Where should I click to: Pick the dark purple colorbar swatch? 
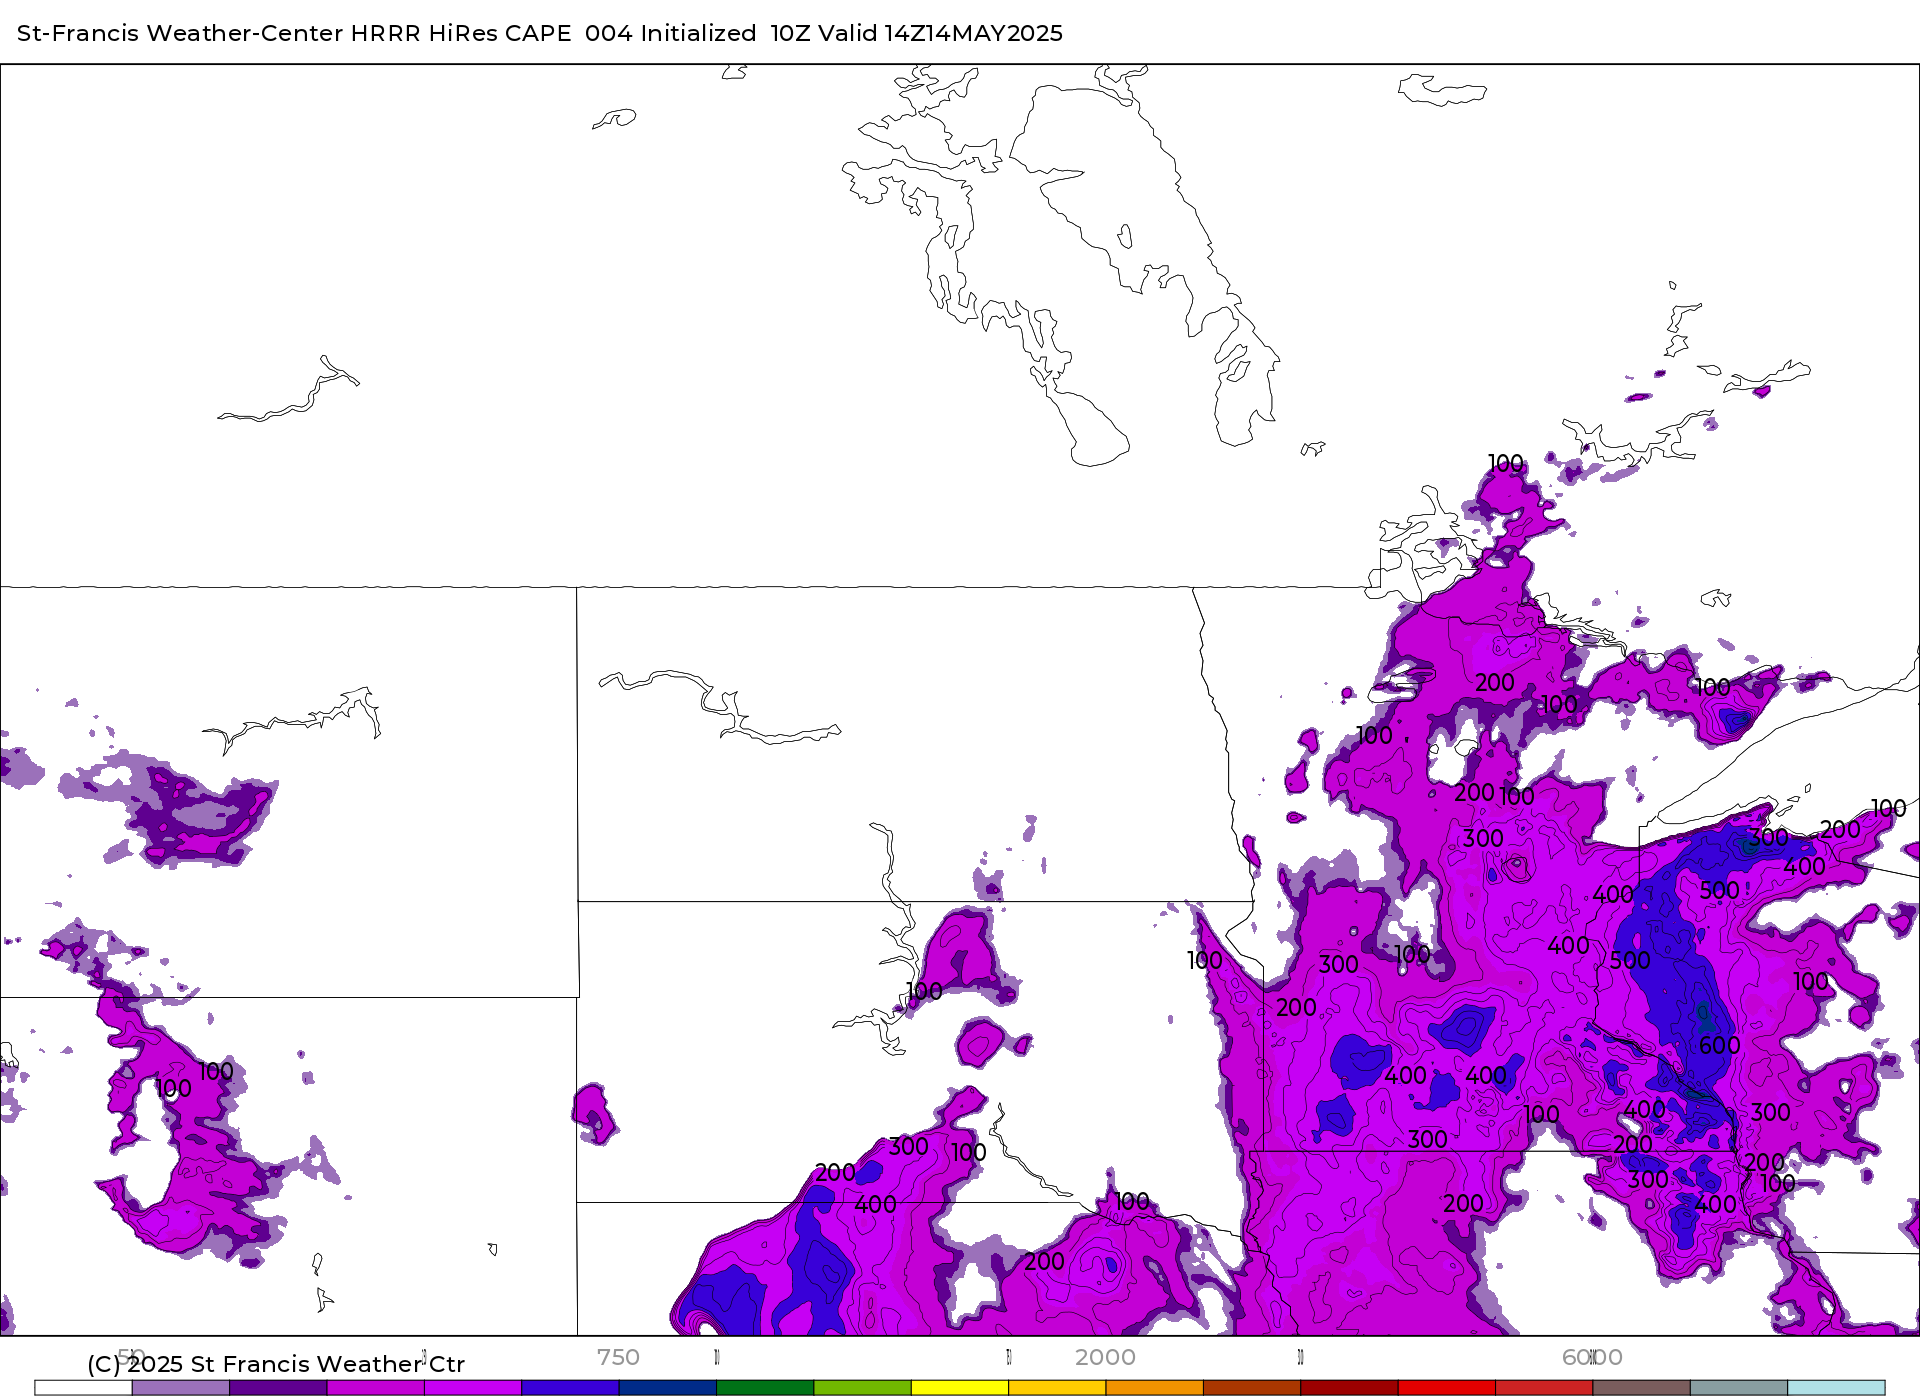(278, 1388)
